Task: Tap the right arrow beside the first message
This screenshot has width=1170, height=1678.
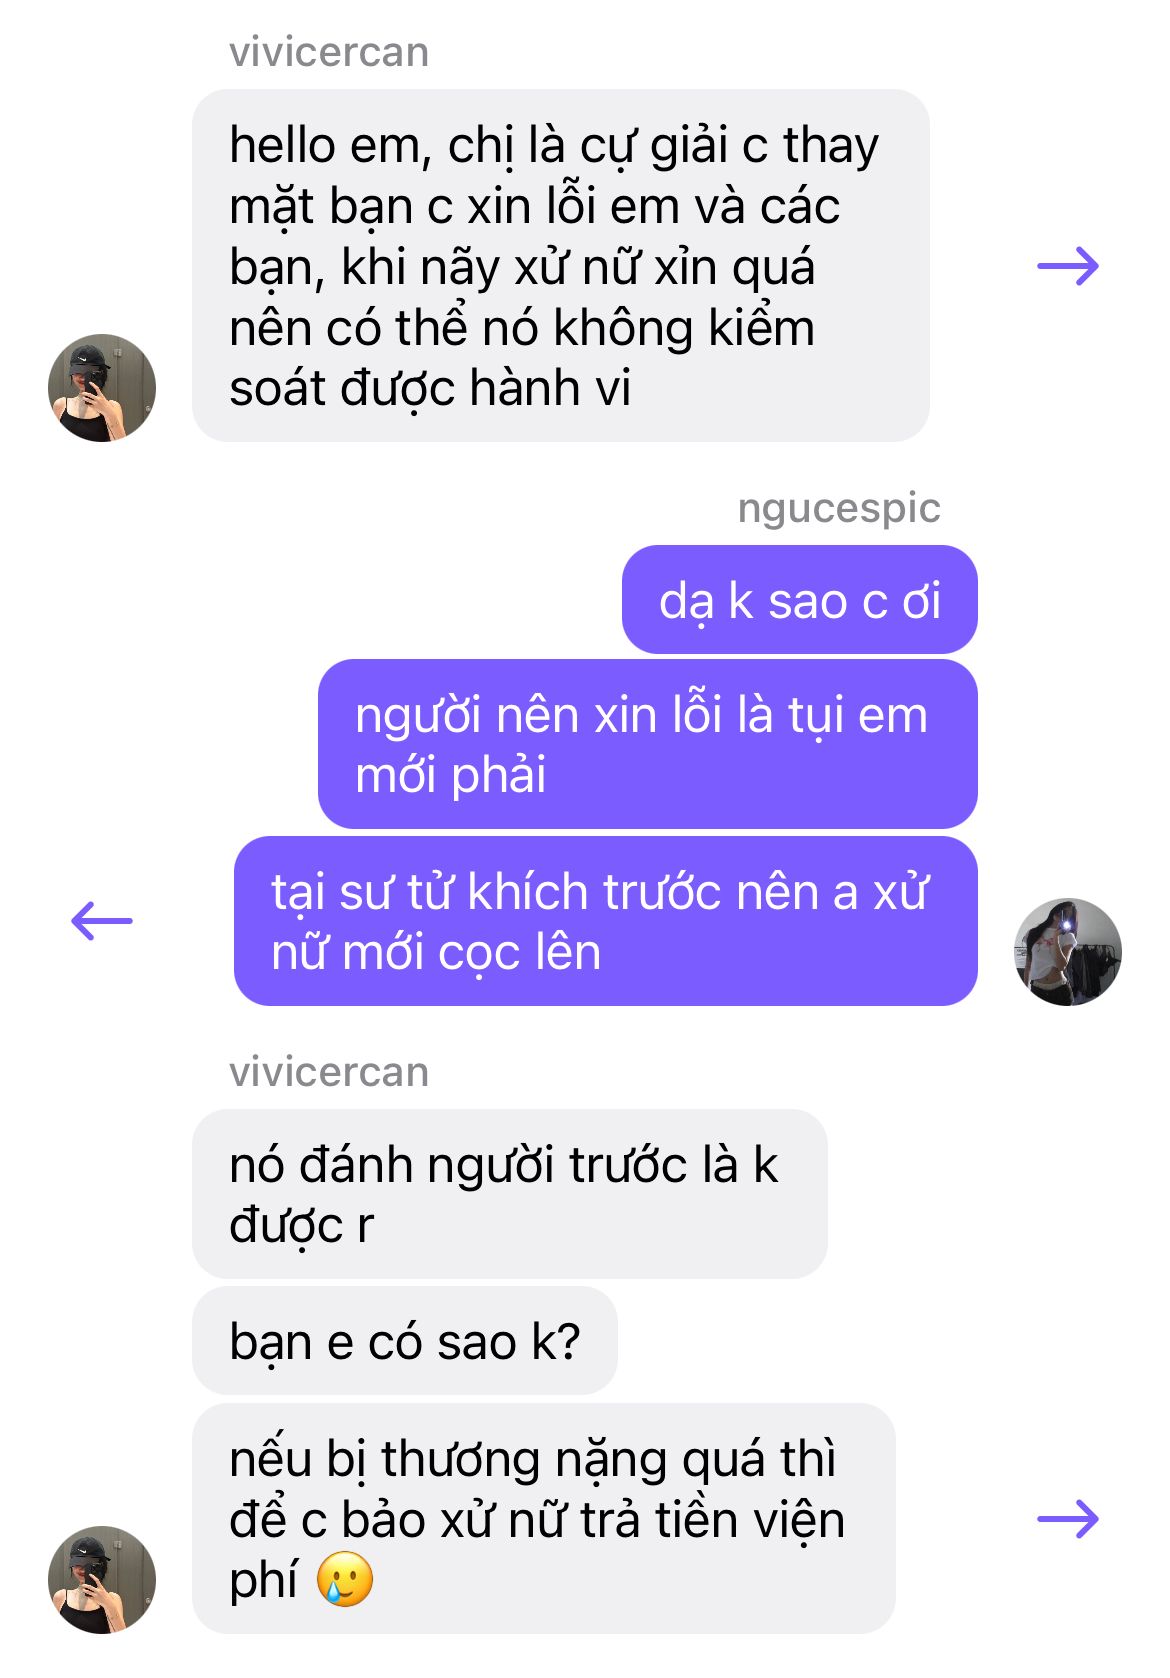Action: click(x=1068, y=266)
